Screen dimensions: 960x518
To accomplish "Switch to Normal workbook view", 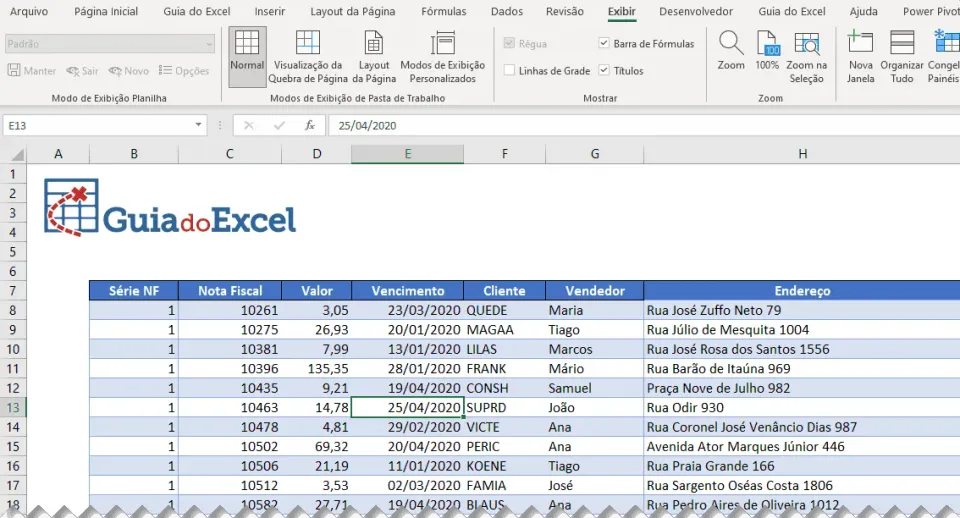I will click(247, 56).
